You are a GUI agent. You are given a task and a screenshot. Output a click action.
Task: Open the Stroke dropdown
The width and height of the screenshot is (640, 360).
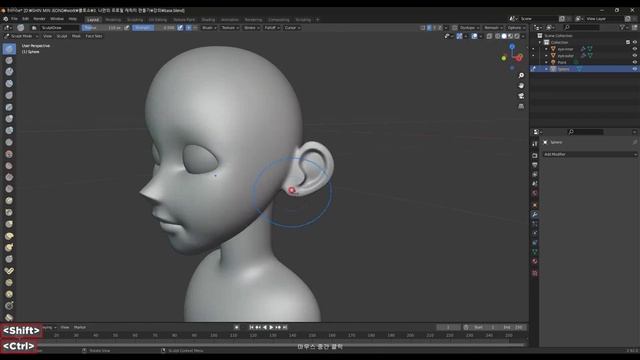[251, 28]
